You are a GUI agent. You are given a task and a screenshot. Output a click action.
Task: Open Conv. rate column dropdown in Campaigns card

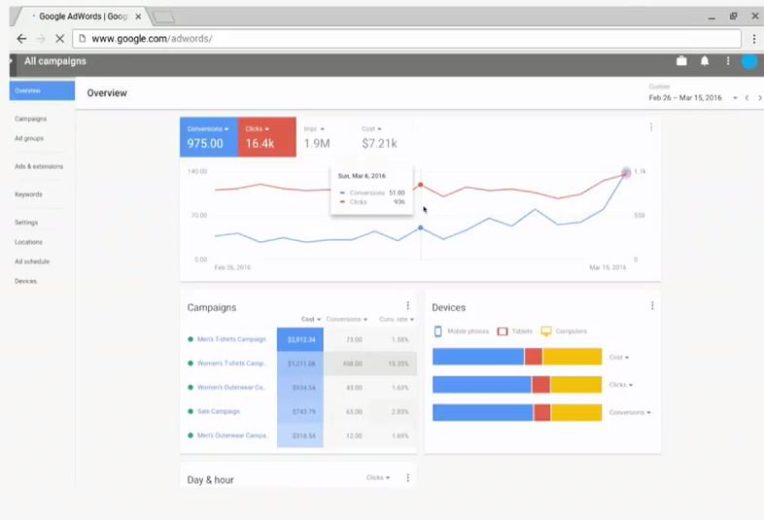(x=397, y=319)
